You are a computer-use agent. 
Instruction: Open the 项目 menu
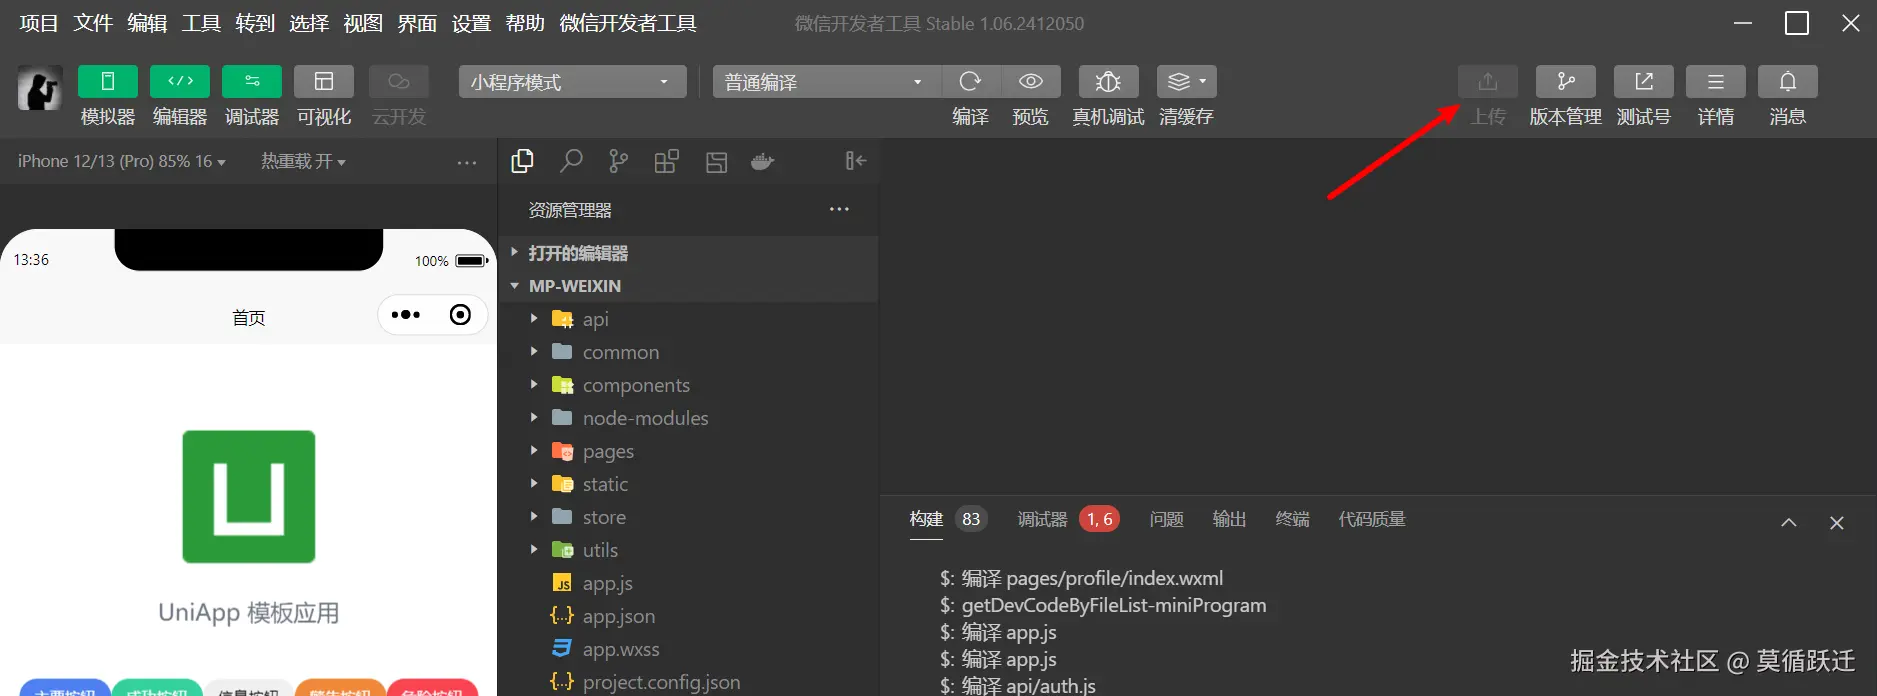pyautogui.click(x=39, y=23)
